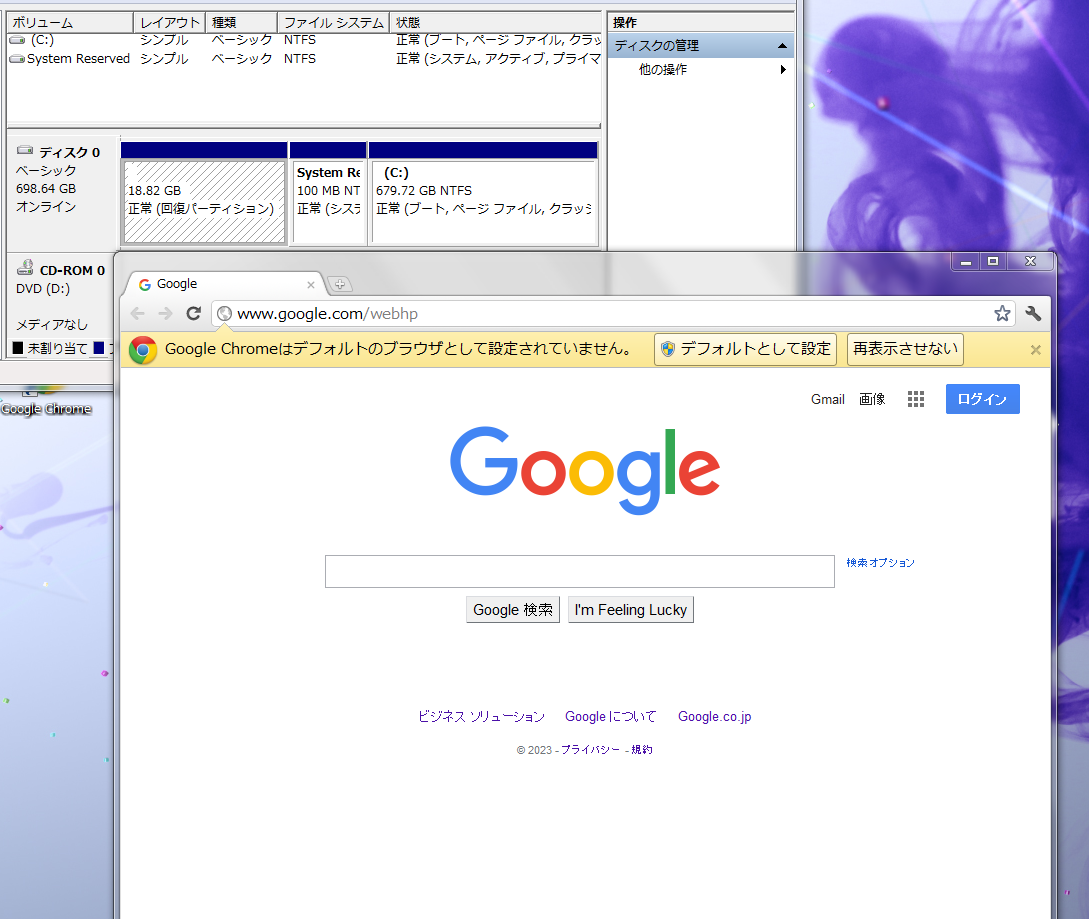Open ビジネス ソリューション link
1089x919 pixels.
tap(481, 716)
